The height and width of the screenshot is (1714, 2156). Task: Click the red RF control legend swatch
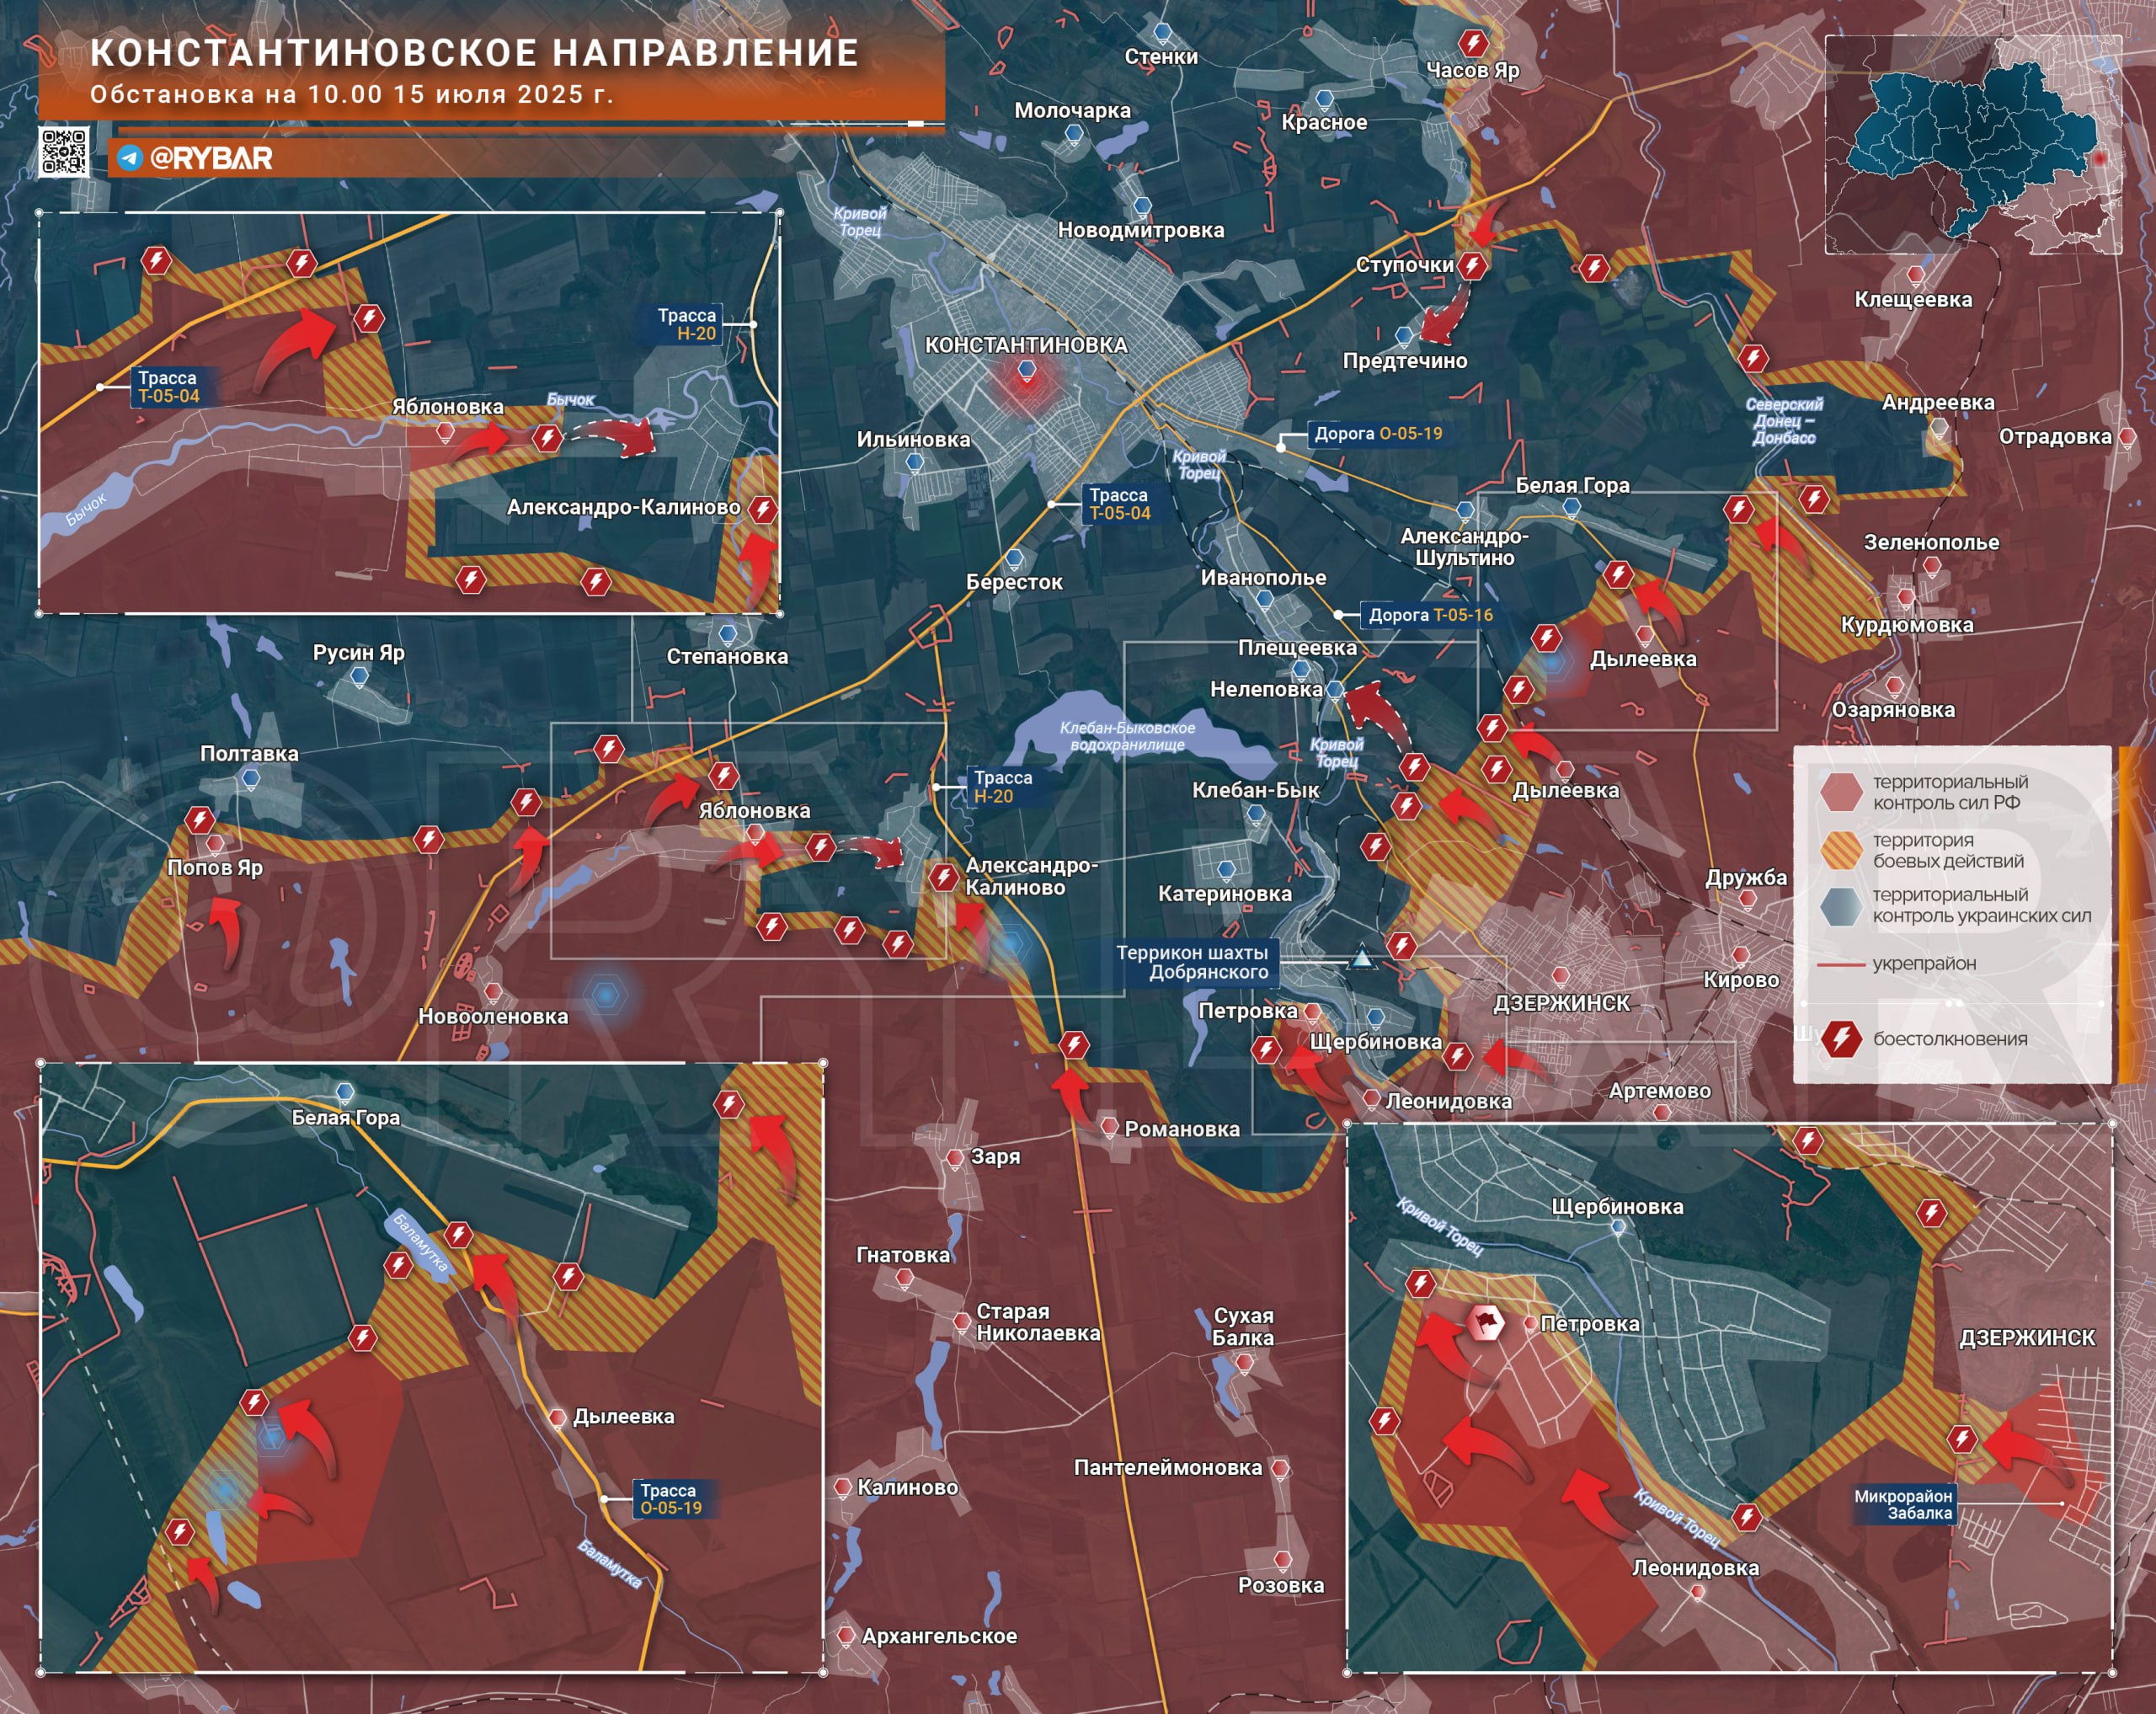tap(1841, 792)
